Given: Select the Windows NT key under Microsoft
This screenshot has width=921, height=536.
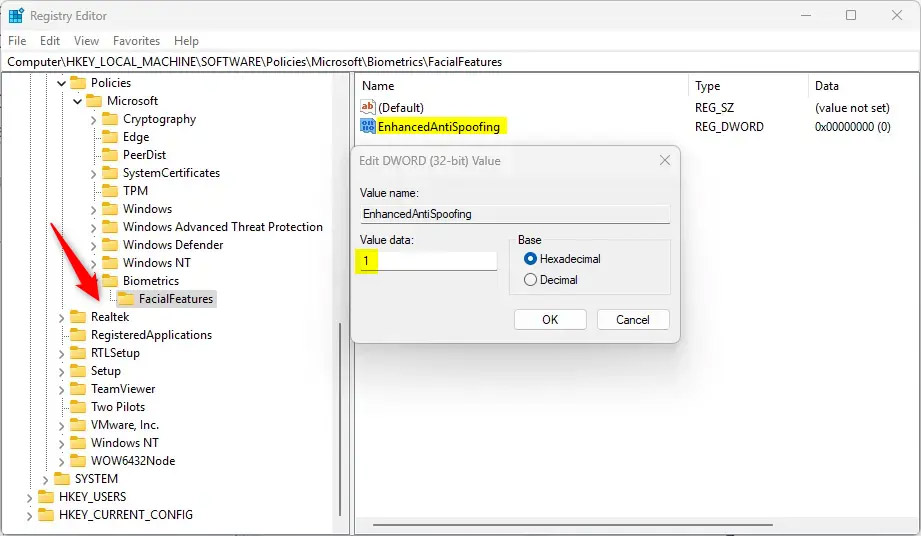Looking at the screenshot, I should pos(156,263).
